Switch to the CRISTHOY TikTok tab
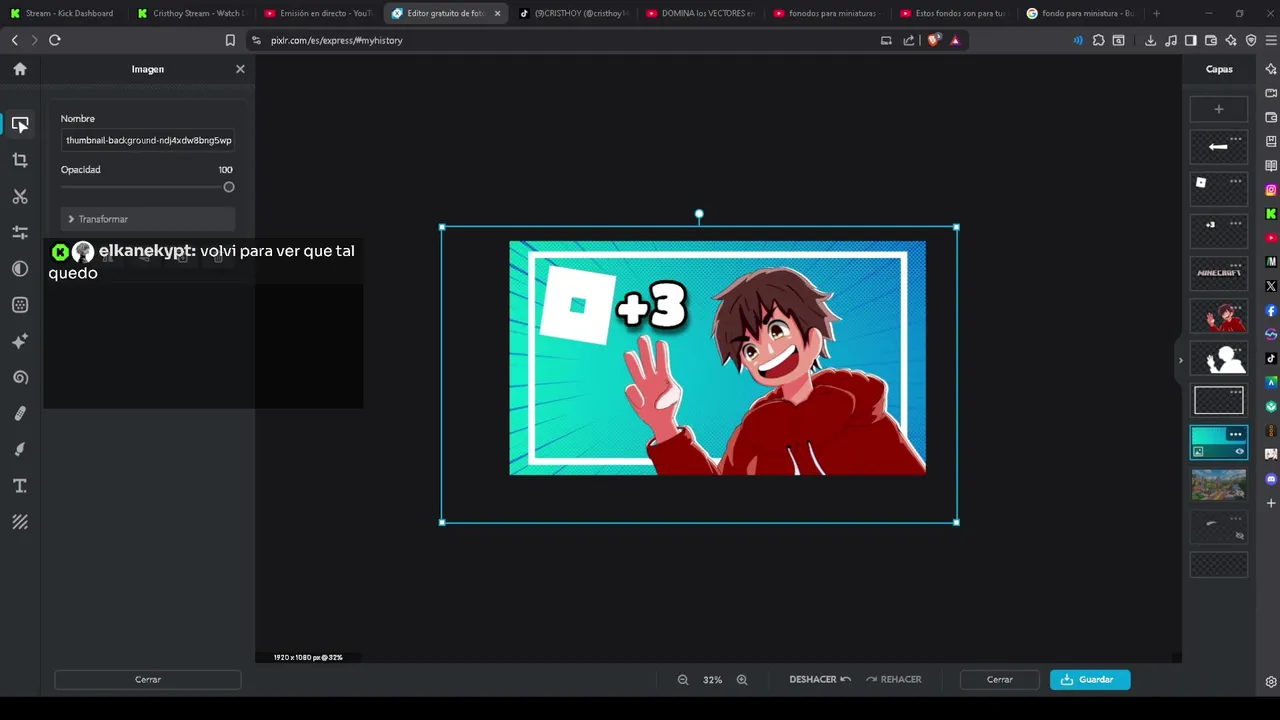Viewport: 1280px width, 720px height. [x=573, y=13]
